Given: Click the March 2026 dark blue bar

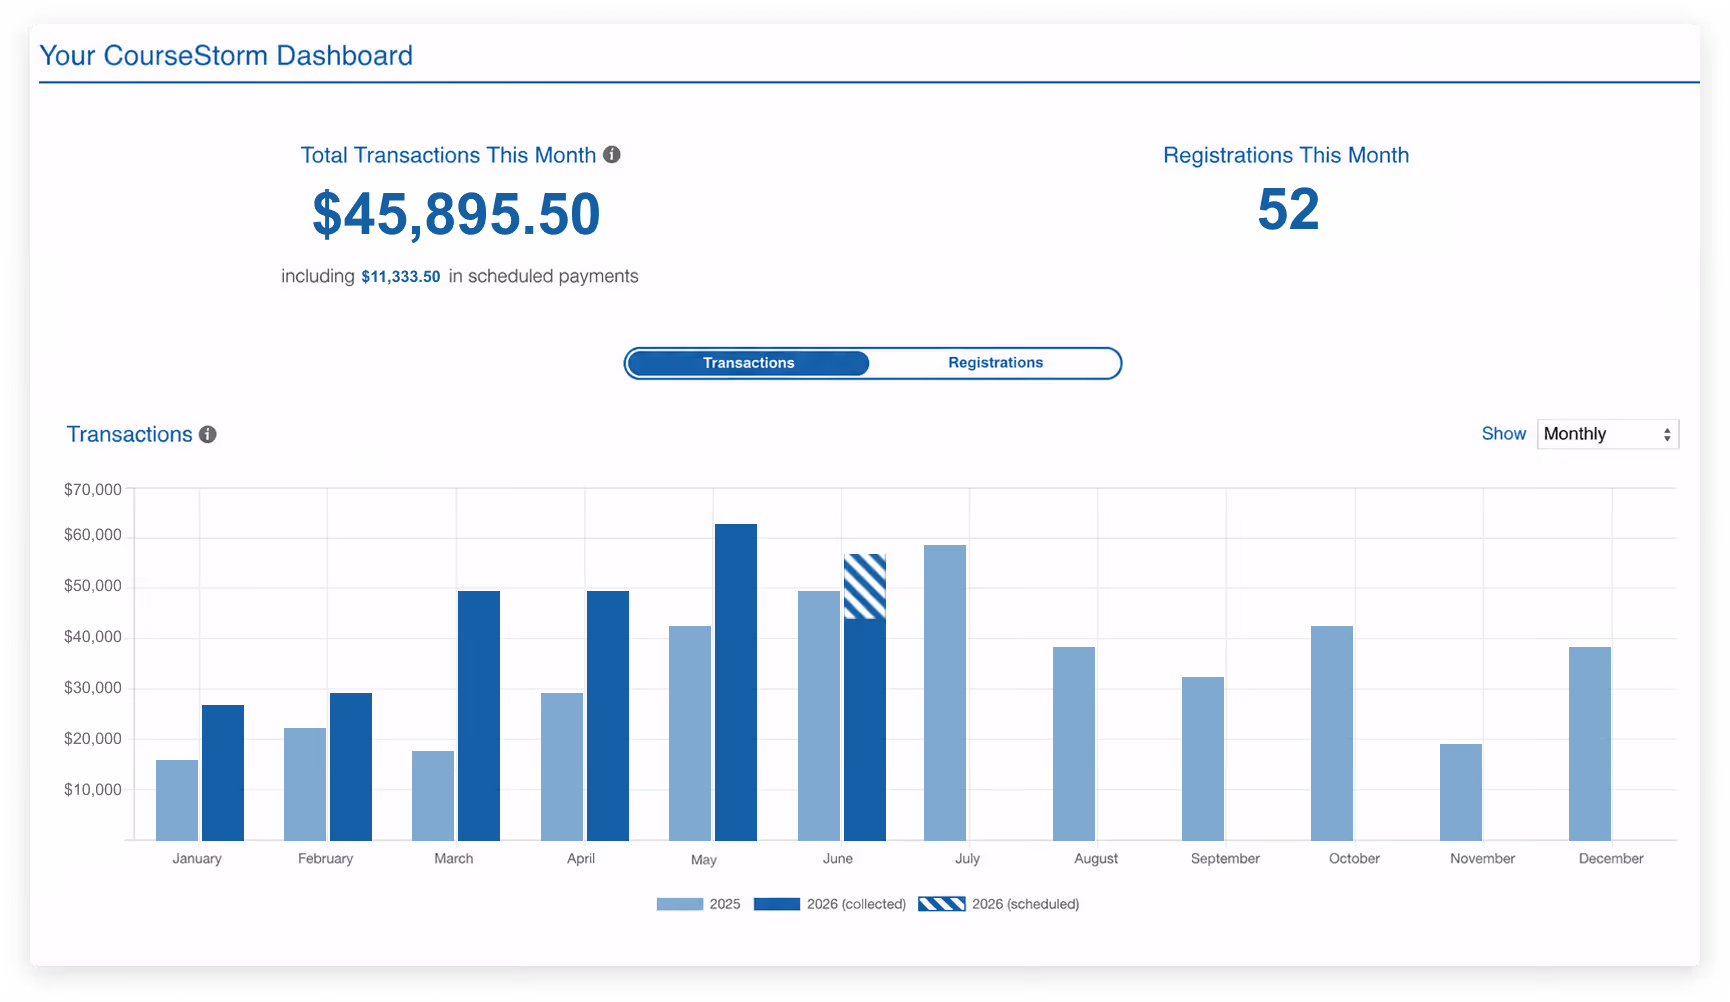Looking at the screenshot, I should [x=479, y=716].
